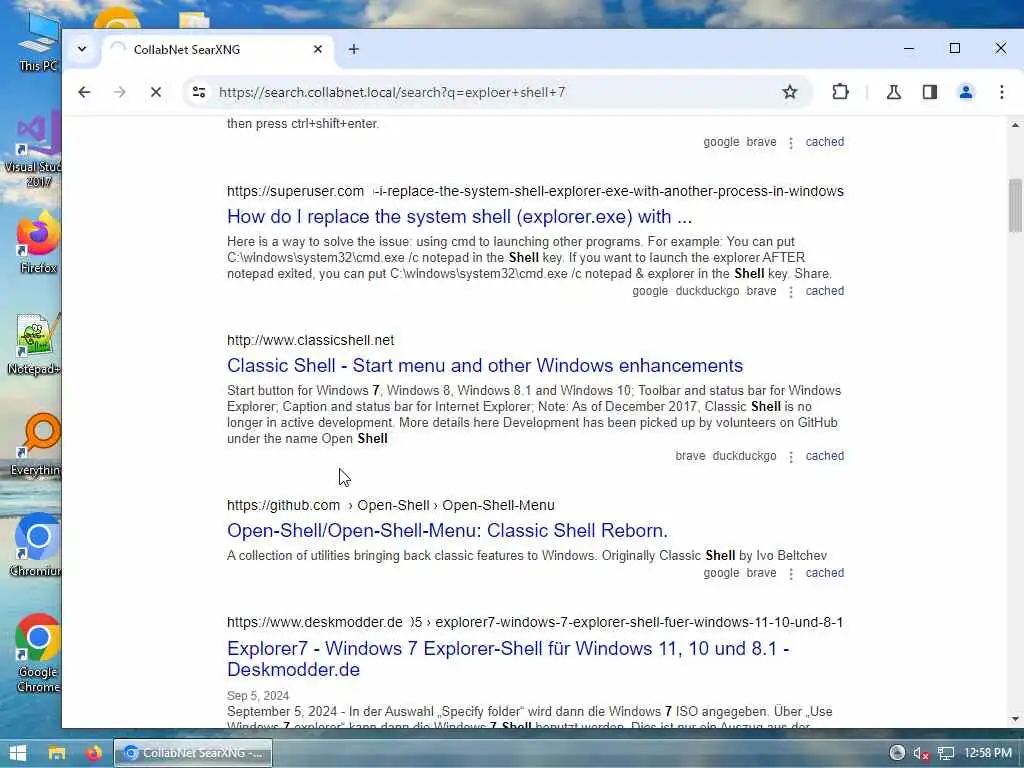Click the round tray icon left of volume

pyautogui.click(x=897, y=752)
